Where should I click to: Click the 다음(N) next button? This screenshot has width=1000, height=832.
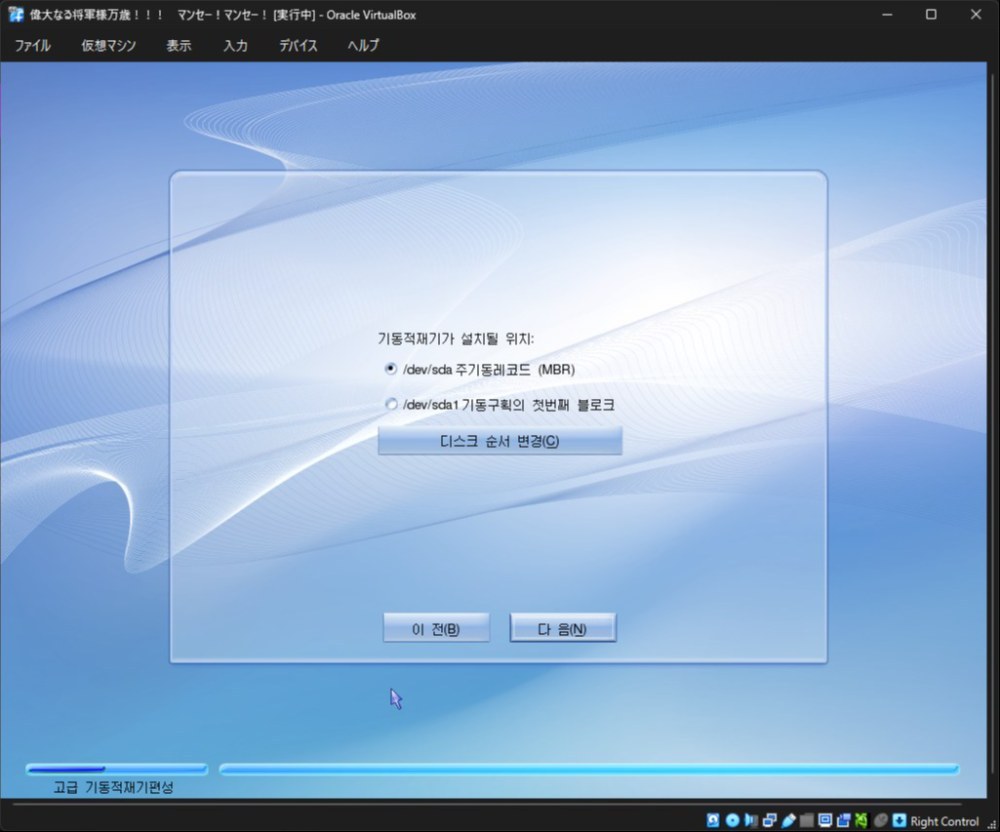[562, 628]
